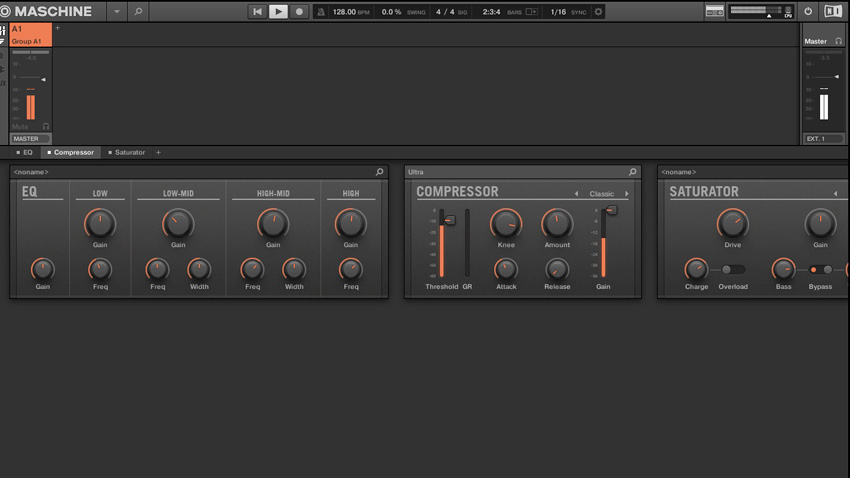Click the Compressor Ultra preset name

tap(416, 172)
